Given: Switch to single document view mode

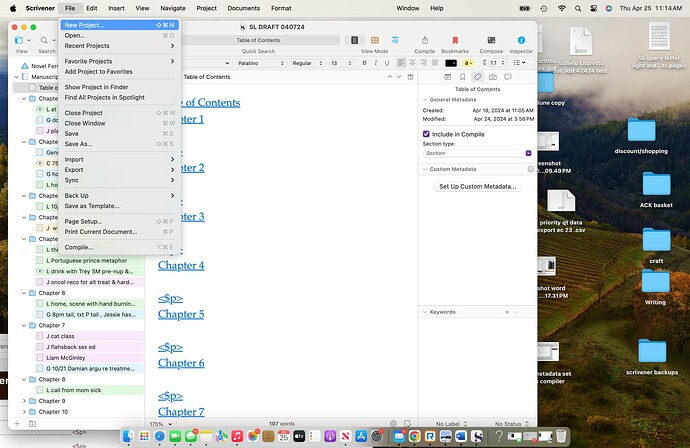Looking at the screenshot, I should point(354,40).
